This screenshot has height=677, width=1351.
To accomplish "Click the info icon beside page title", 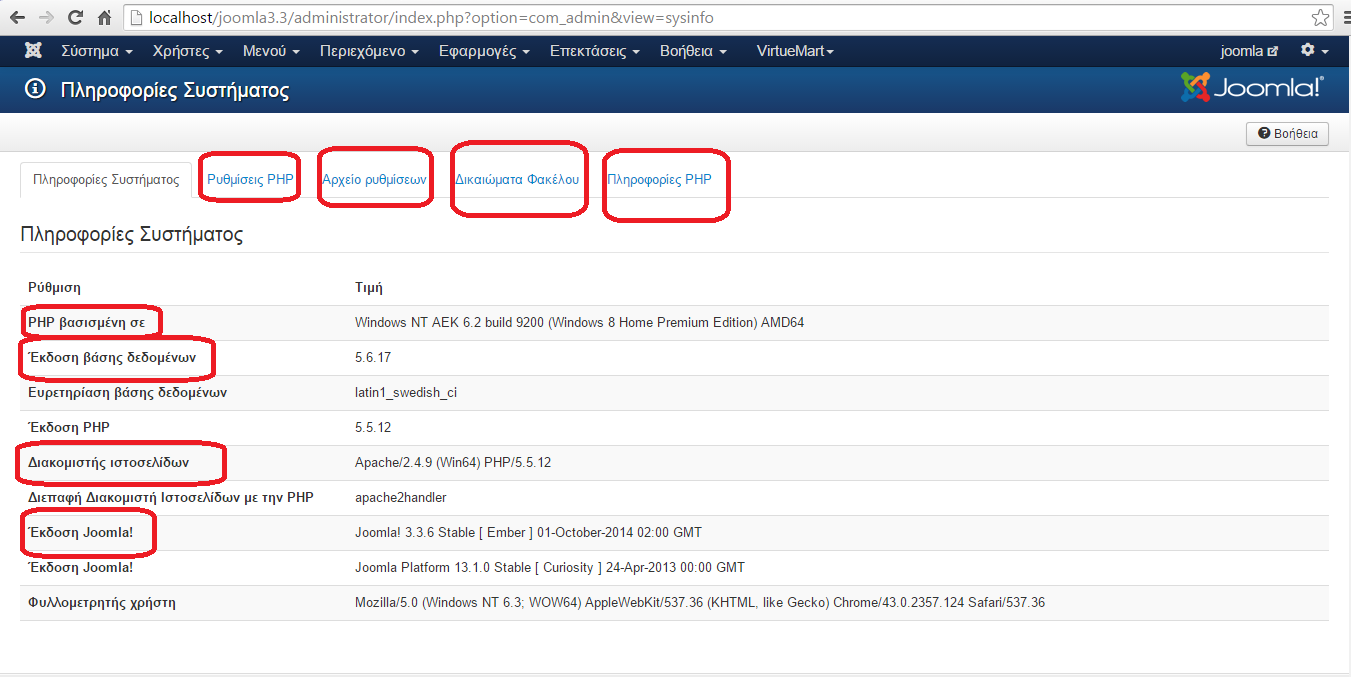I will pyautogui.click(x=37, y=90).
